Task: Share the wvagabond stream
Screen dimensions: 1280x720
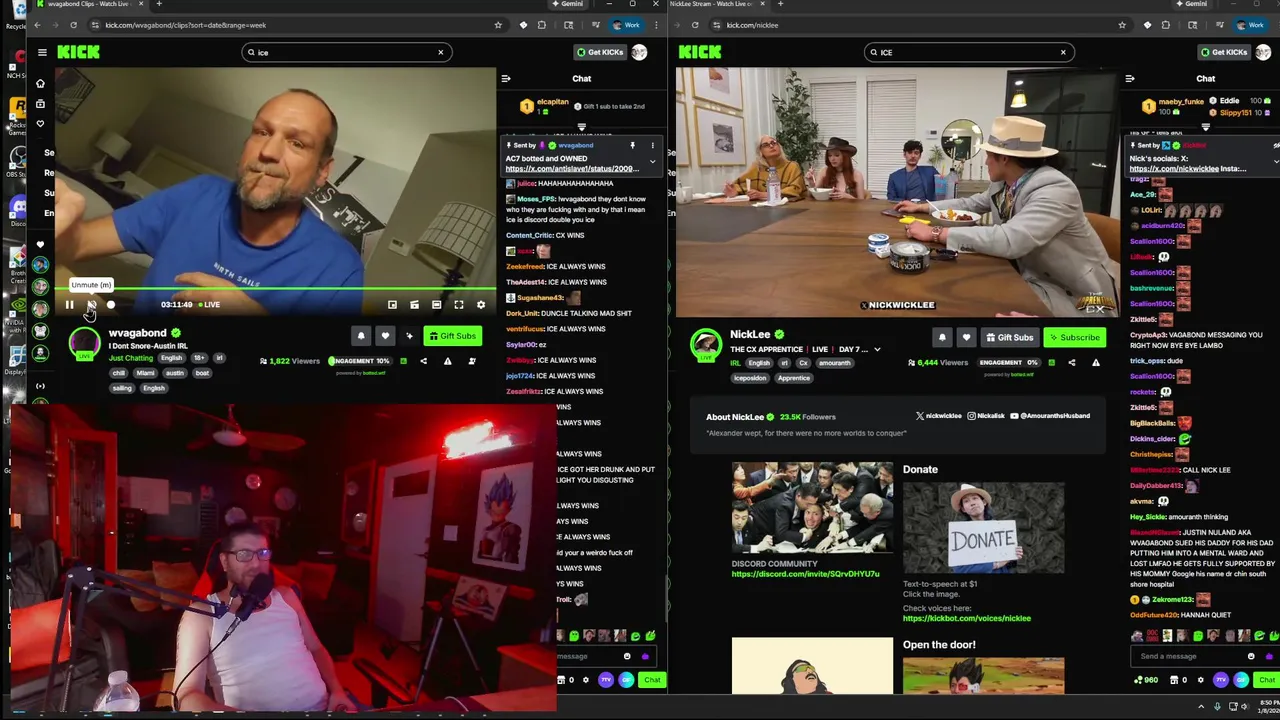Action: pyautogui.click(x=423, y=361)
